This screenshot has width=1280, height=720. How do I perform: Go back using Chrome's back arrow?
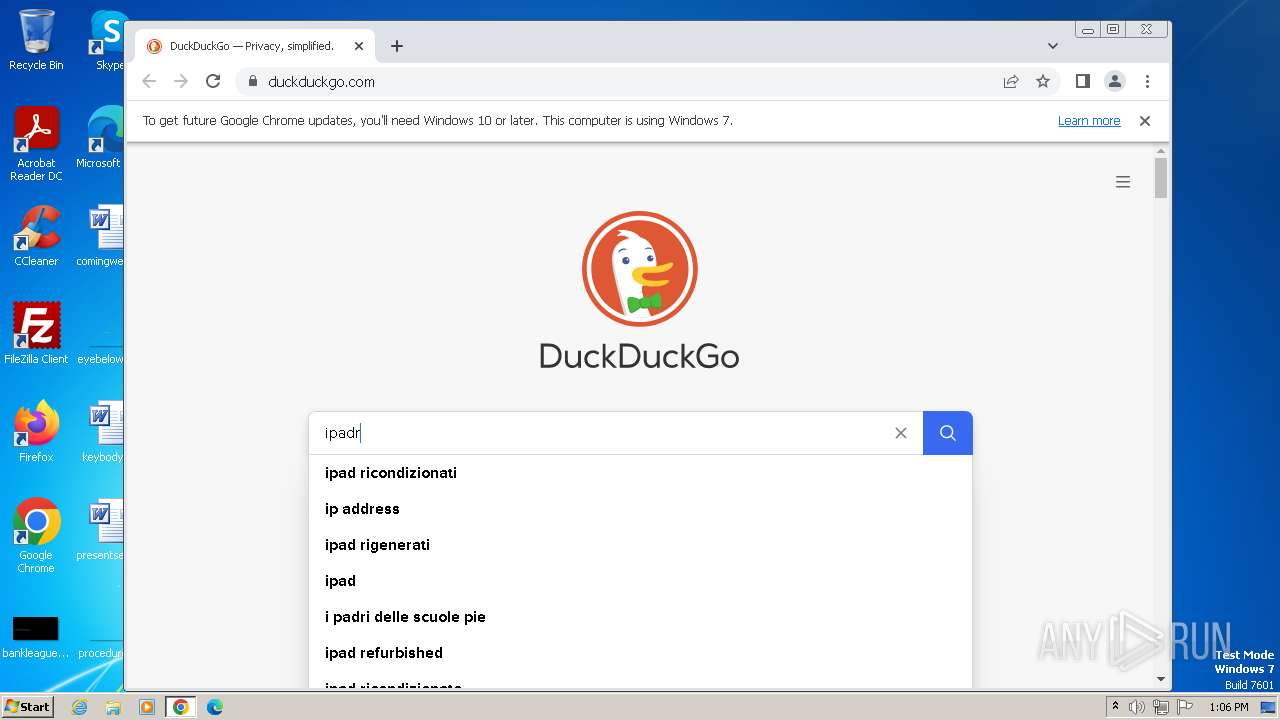149,82
